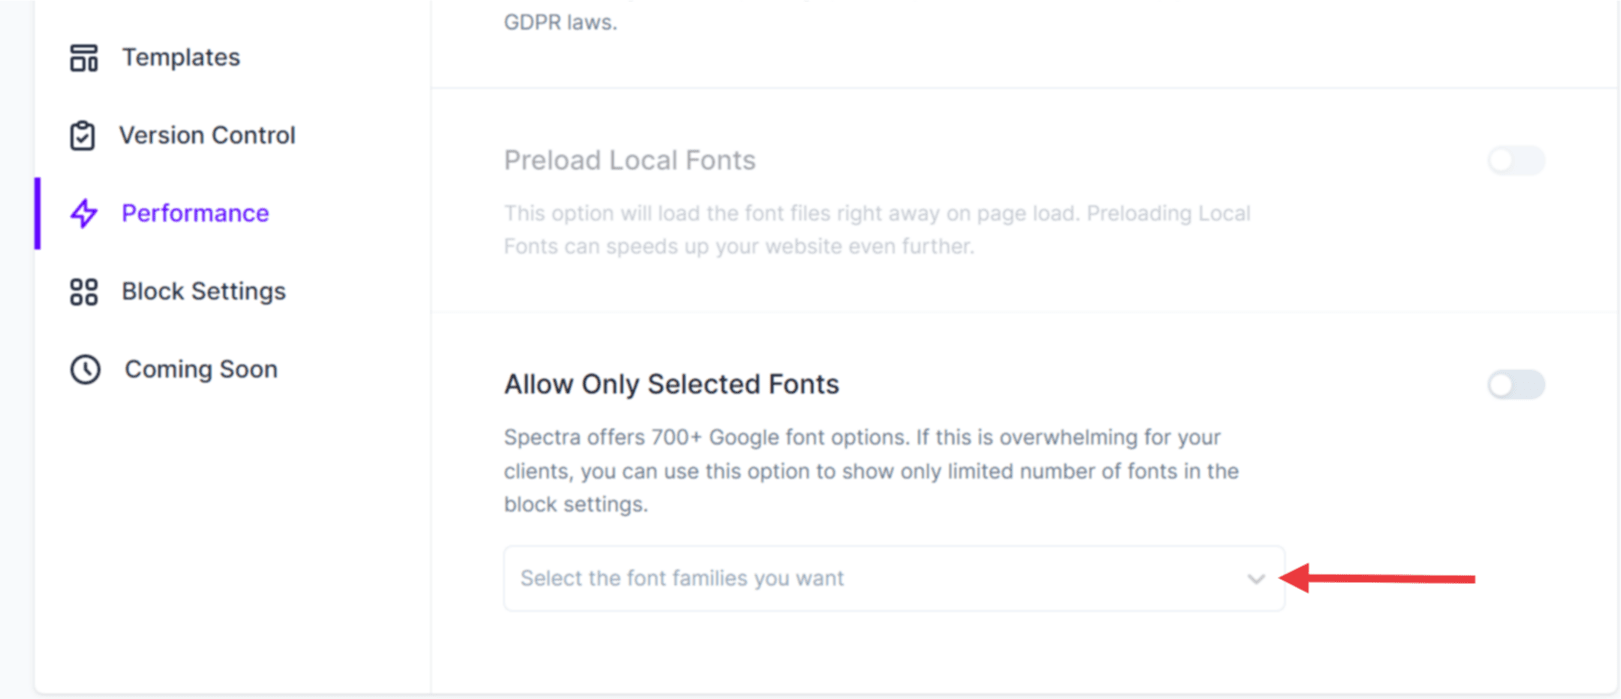Open the Templates section label
This screenshot has height=699, width=1621.
coord(180,58)
